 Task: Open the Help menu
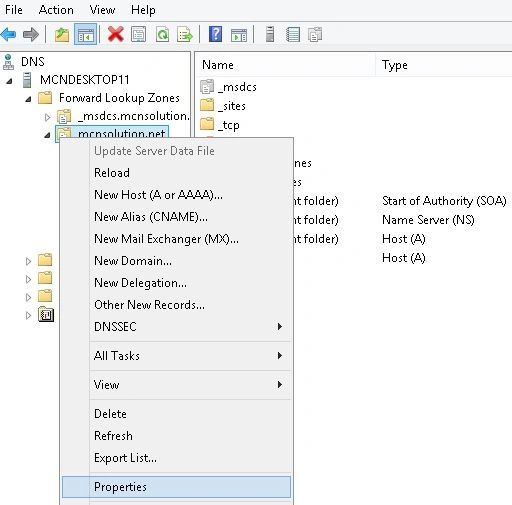pos(143,10)
